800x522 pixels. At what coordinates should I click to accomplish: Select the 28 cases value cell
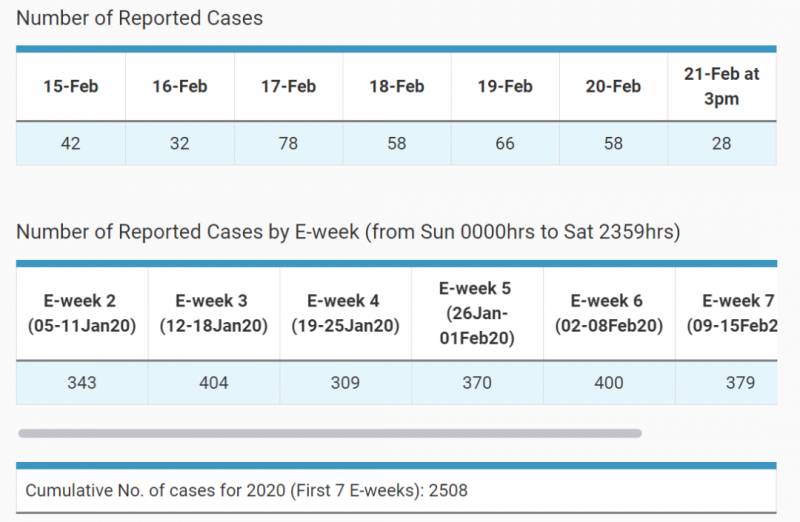tap(722, 143)
